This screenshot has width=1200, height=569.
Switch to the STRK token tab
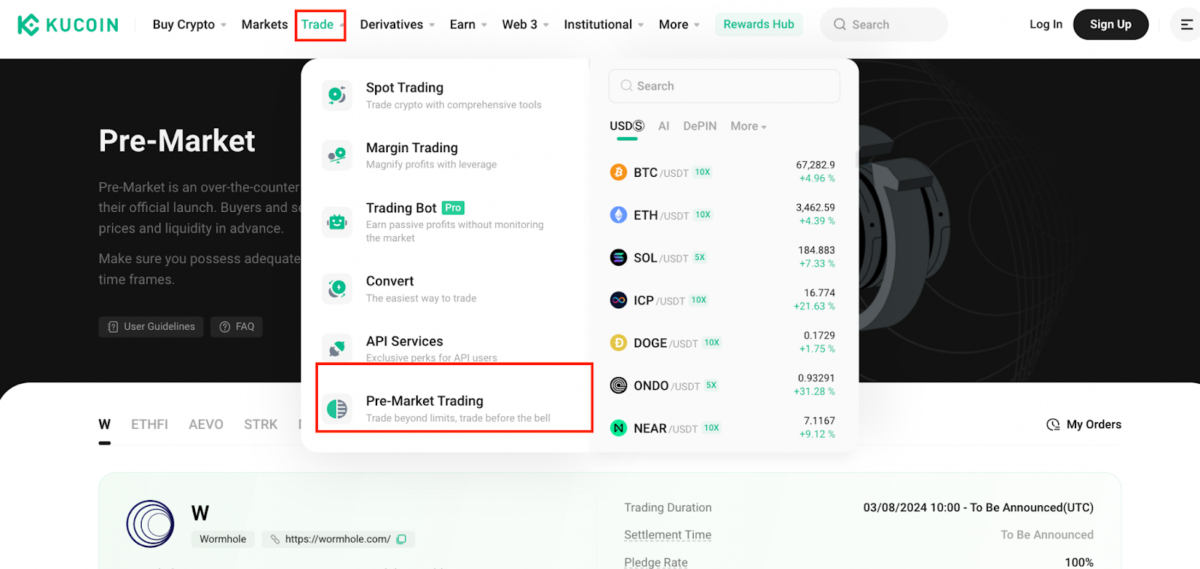261,424
